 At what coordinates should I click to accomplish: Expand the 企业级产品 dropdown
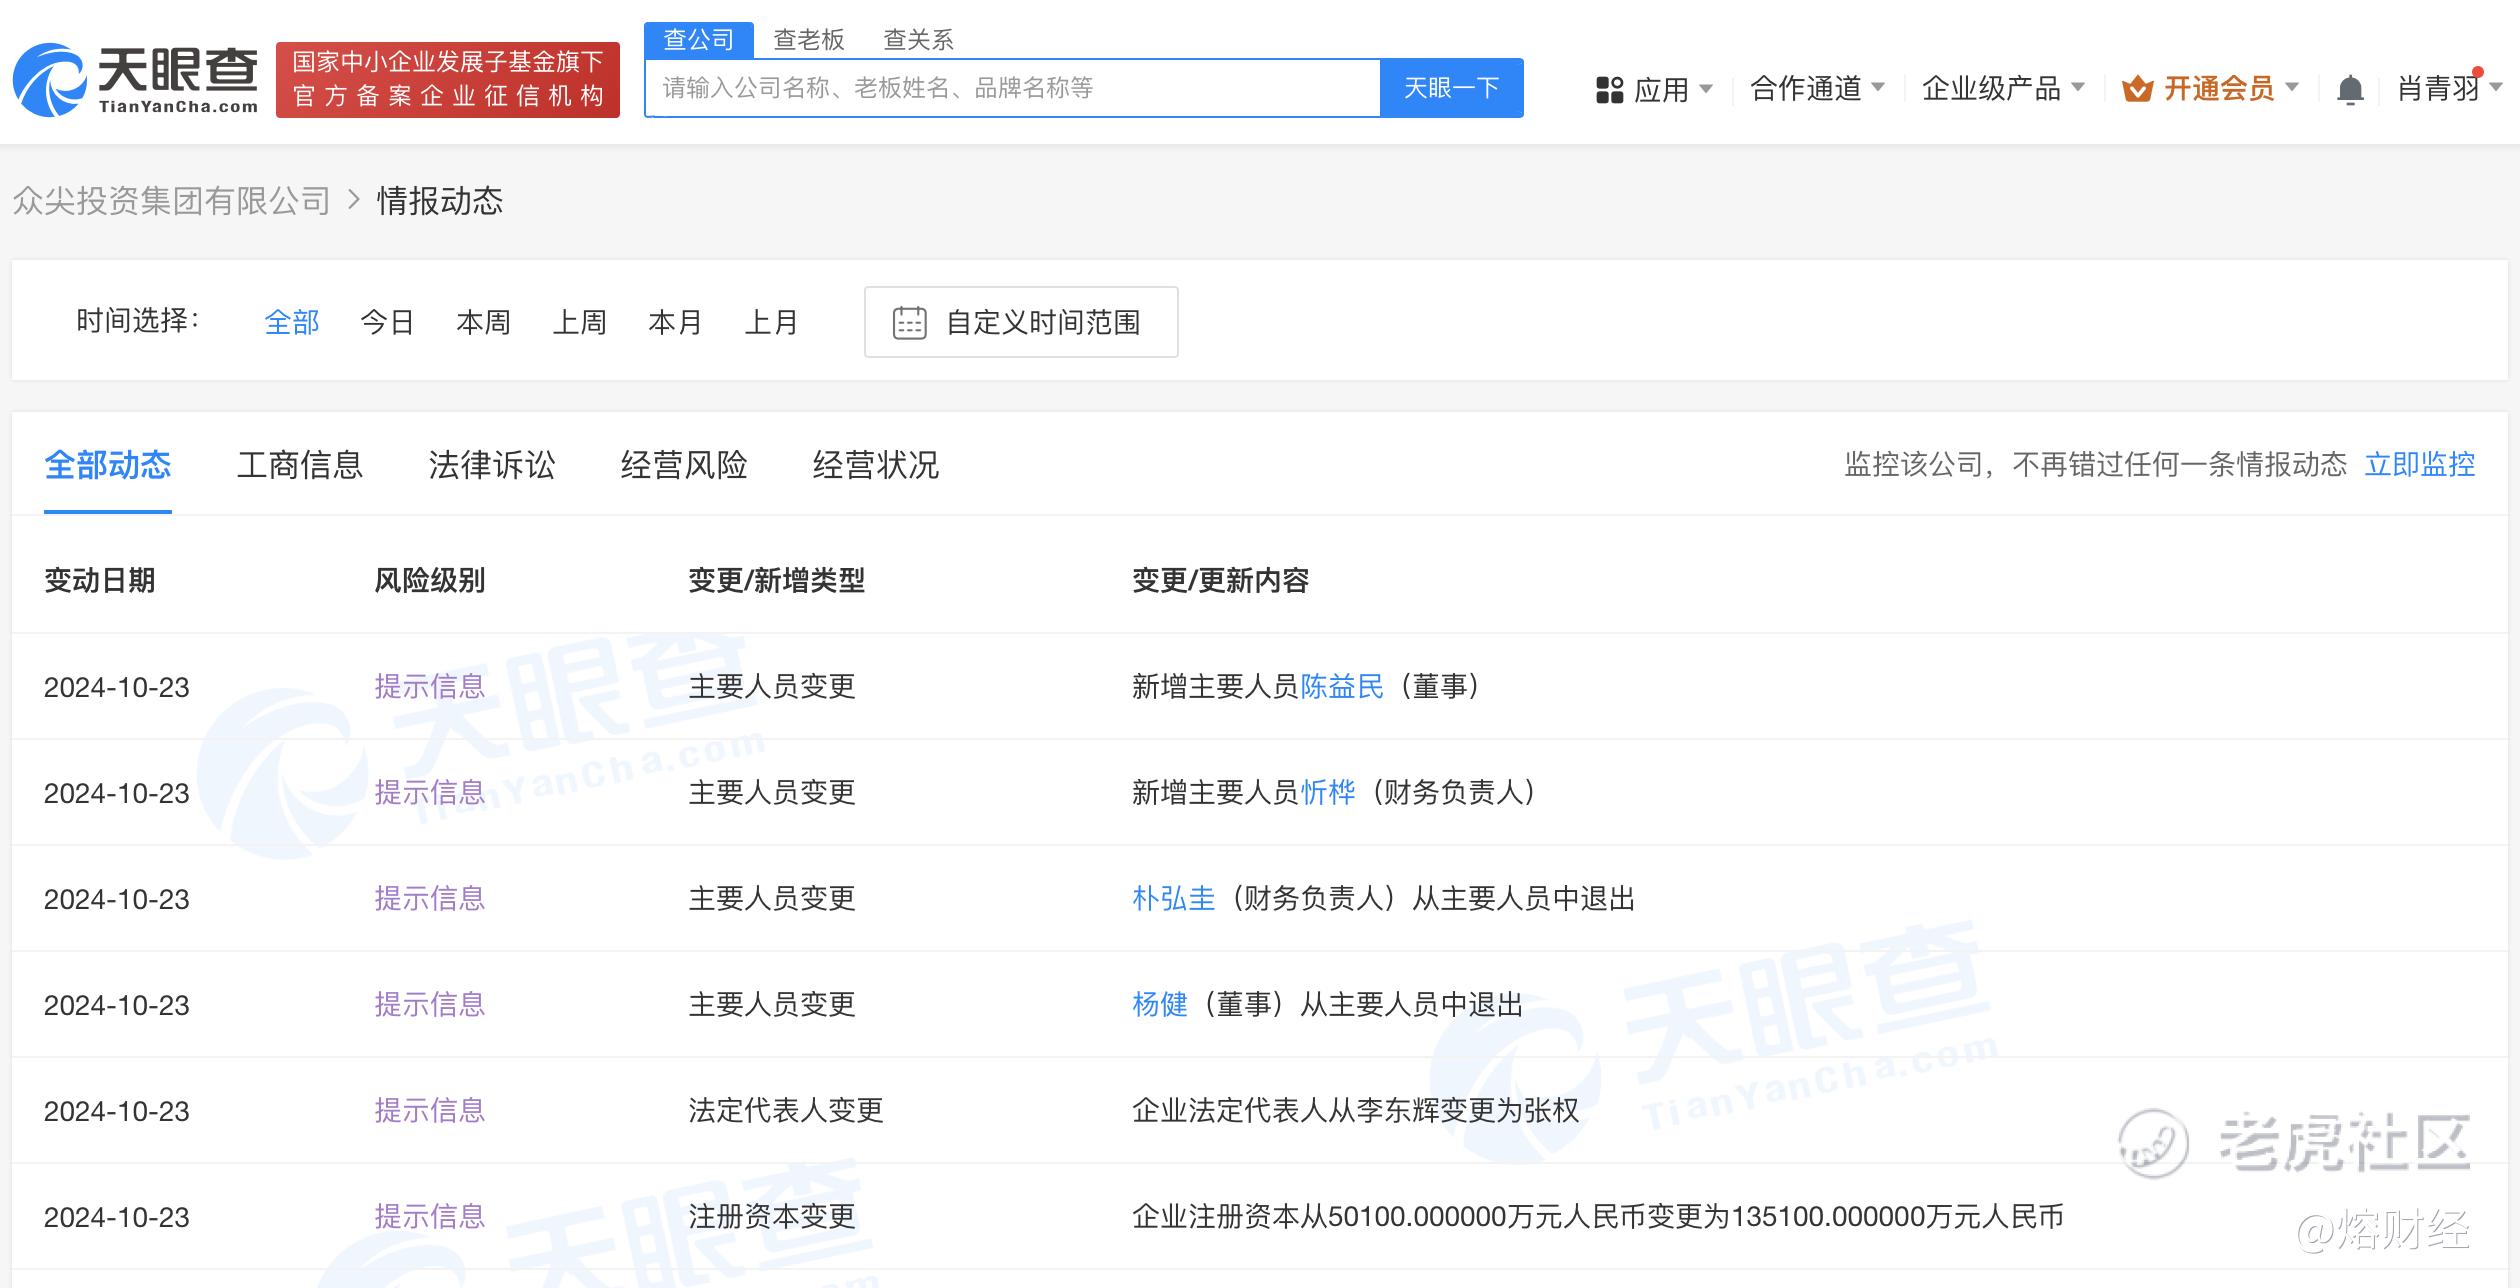click(x=2003, y=88)
